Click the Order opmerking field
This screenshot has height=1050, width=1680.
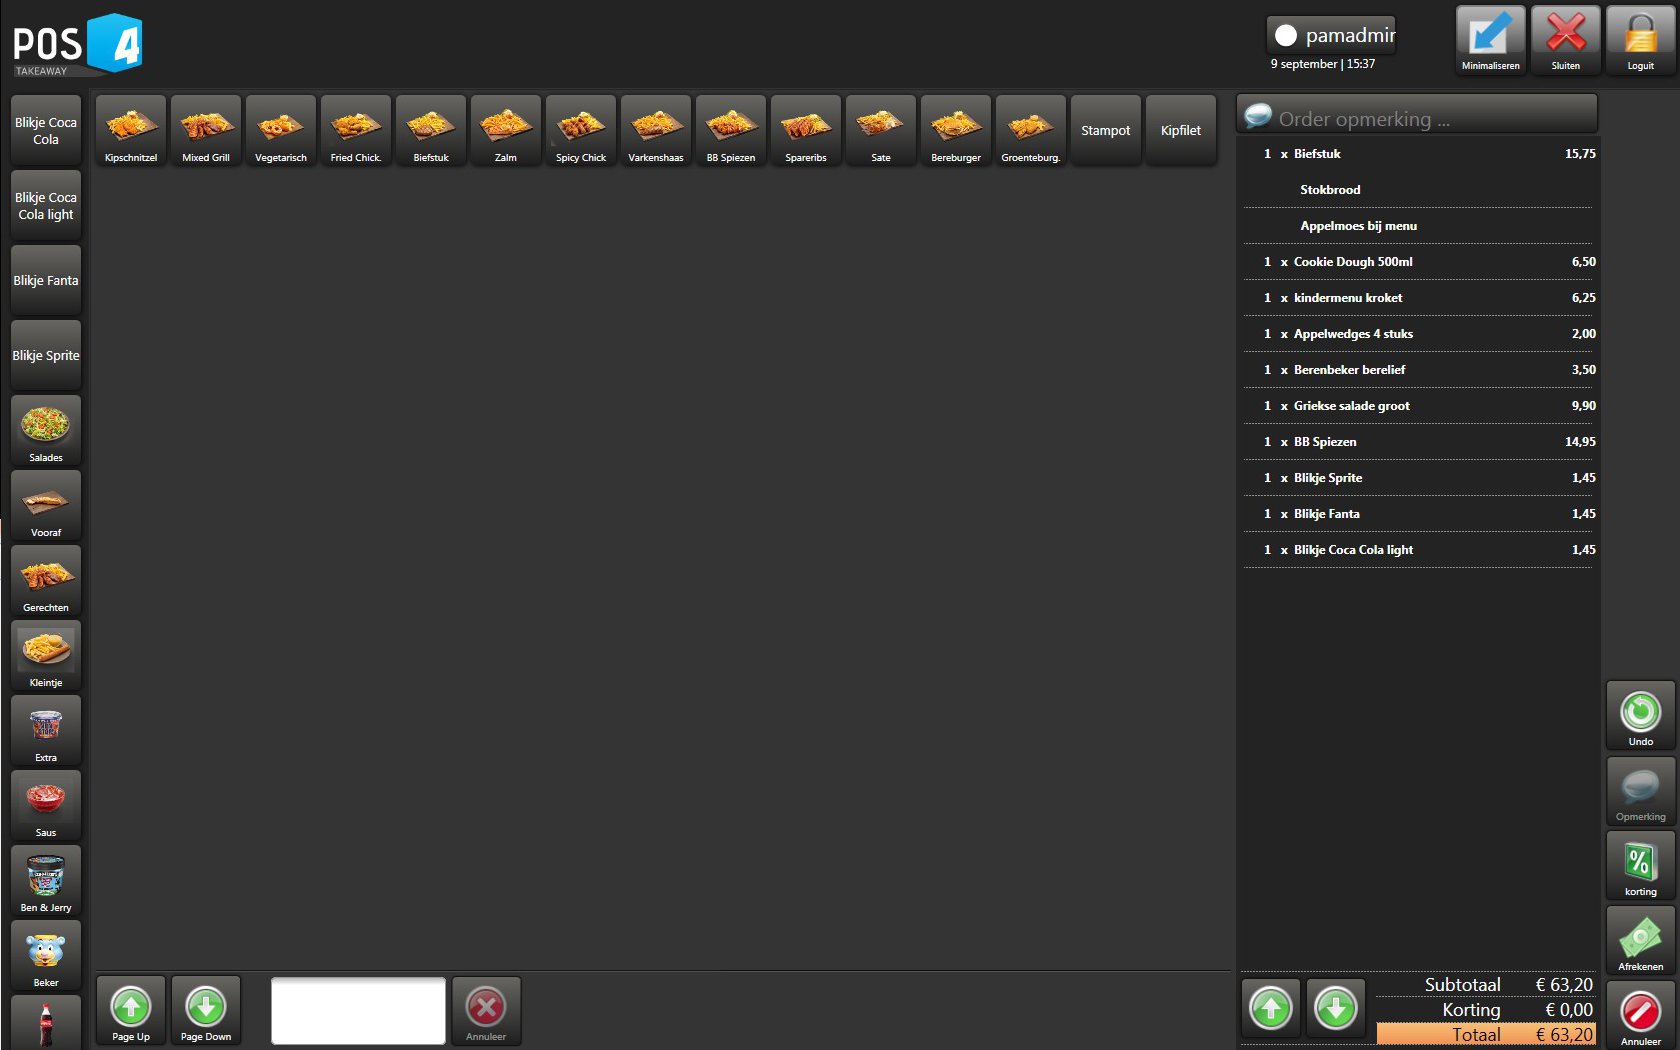click(1430, 119)
